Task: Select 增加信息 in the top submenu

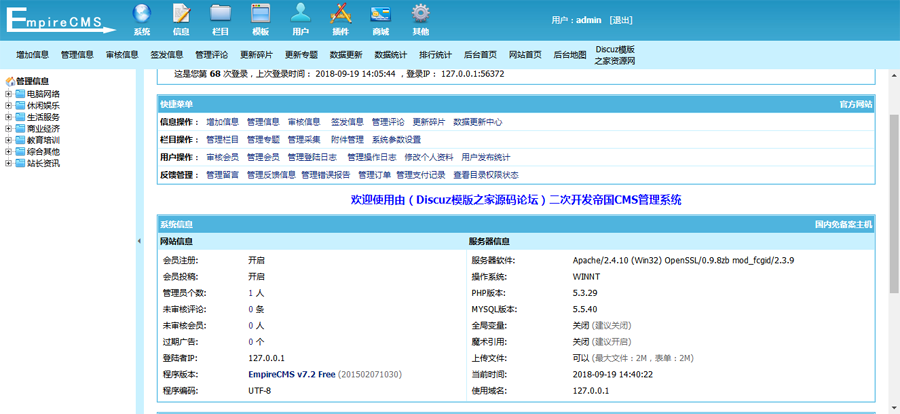Action: tap(32, 55)
